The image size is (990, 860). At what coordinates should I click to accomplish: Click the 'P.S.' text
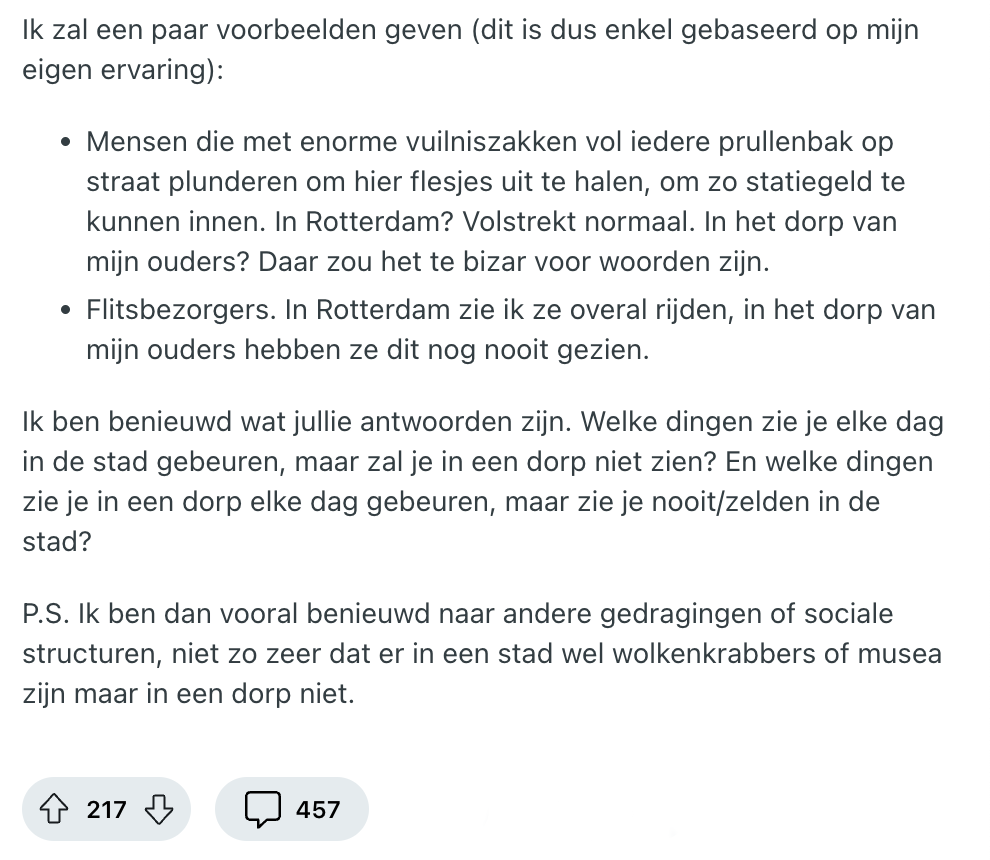[48, 612]
